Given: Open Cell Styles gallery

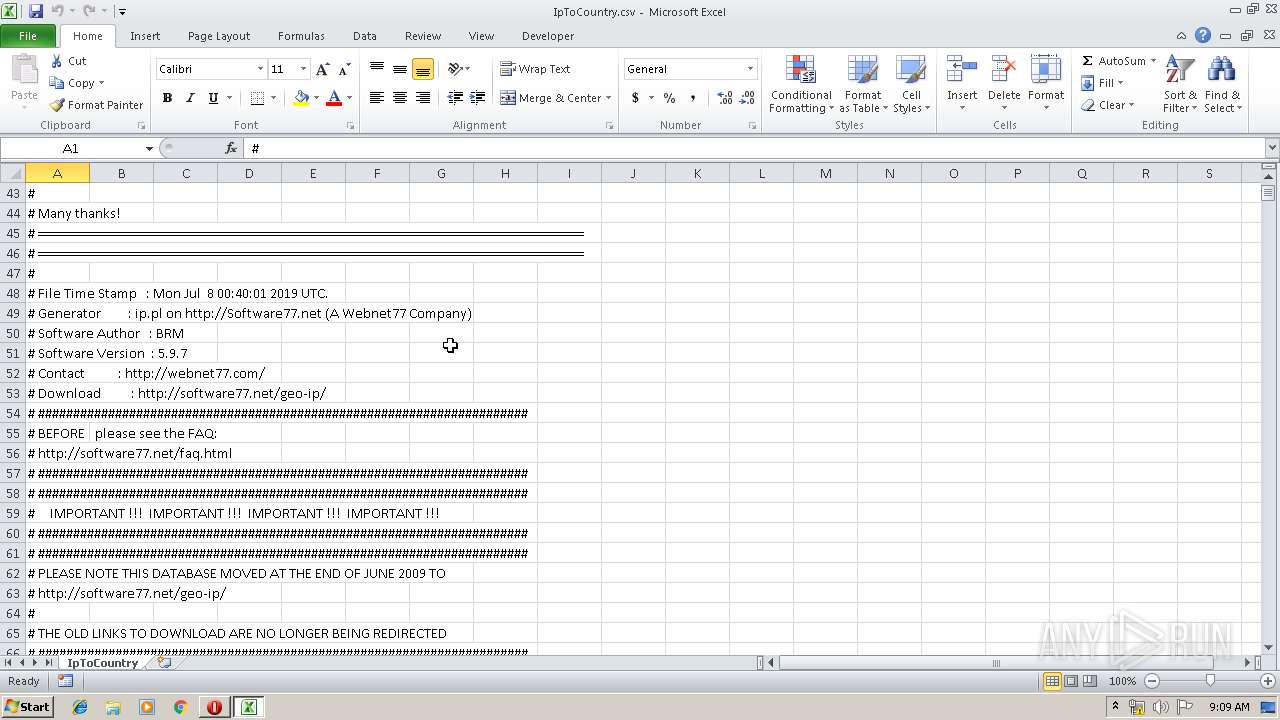Looking at the screenshot, I should 911,85.
